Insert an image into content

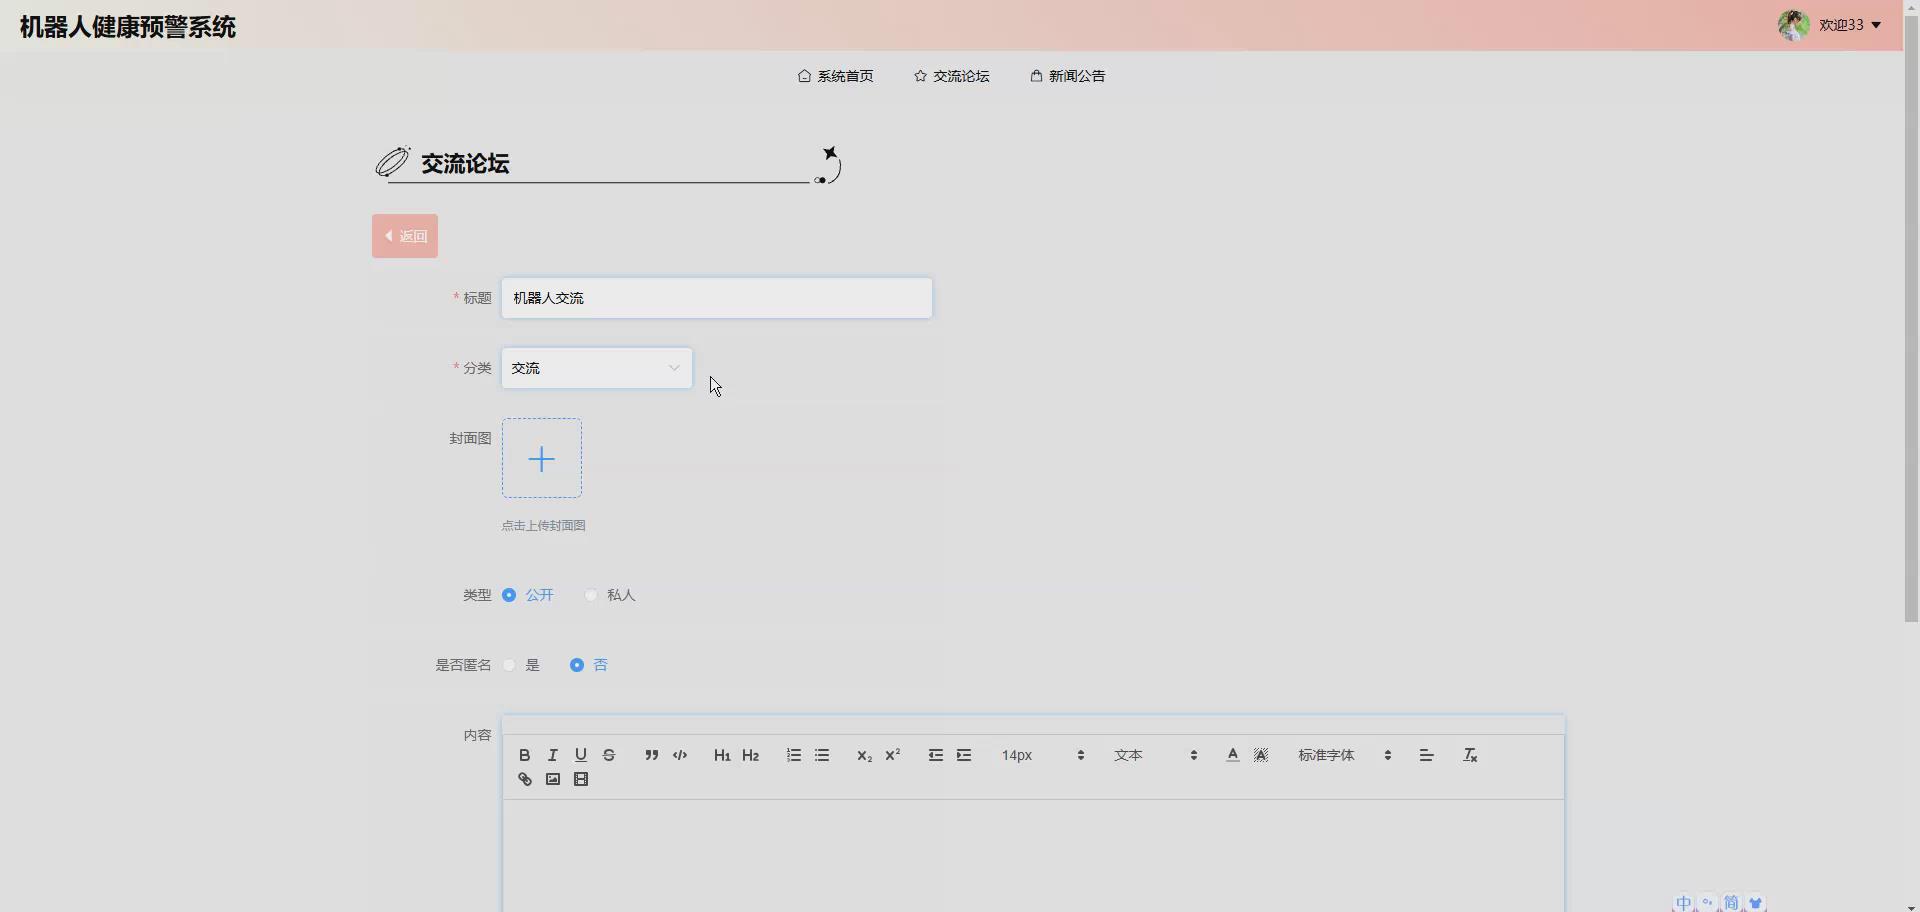(552, 779)
